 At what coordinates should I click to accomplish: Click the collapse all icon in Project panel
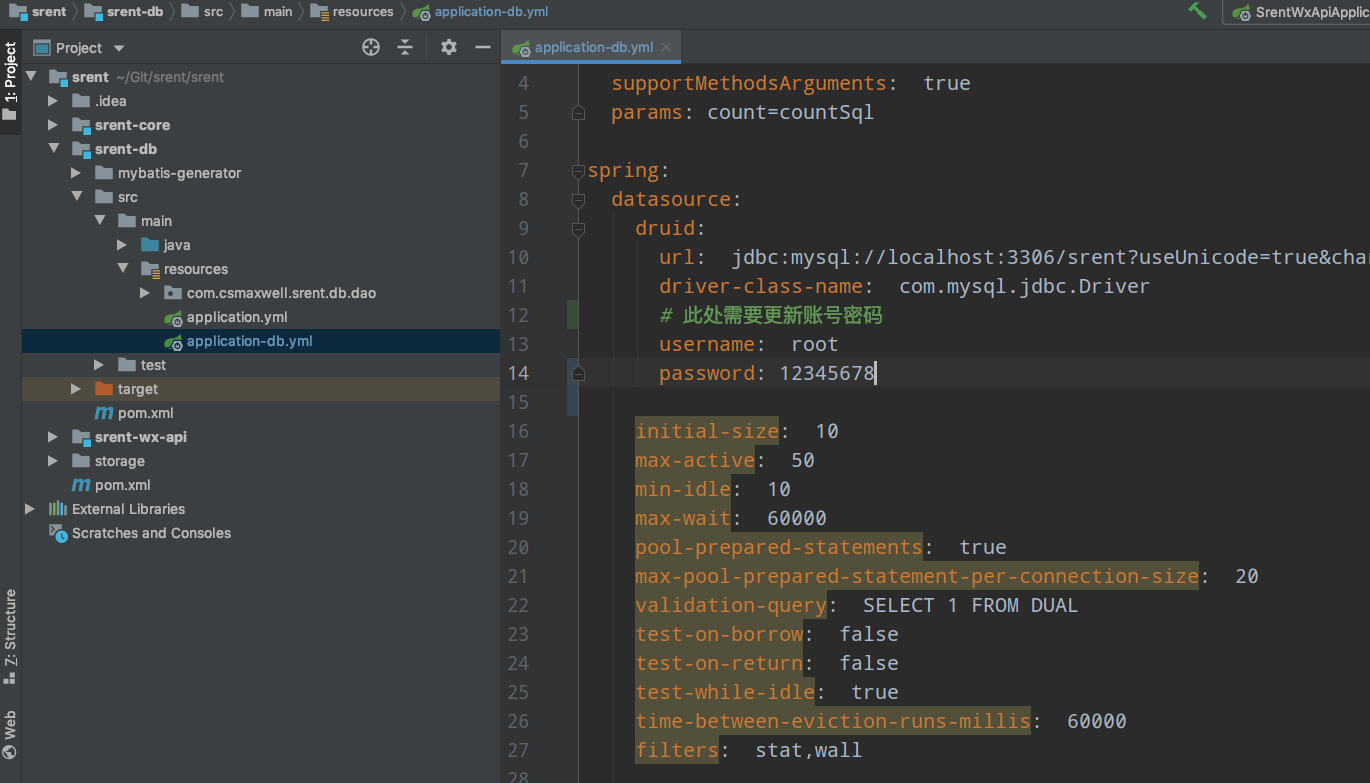405,47
